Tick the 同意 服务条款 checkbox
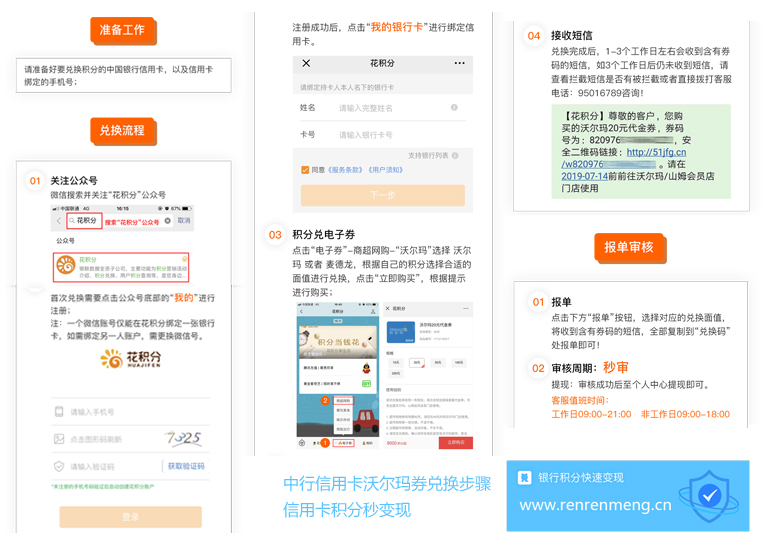Viewport: 773px width, 550px height. click(305, 170)
